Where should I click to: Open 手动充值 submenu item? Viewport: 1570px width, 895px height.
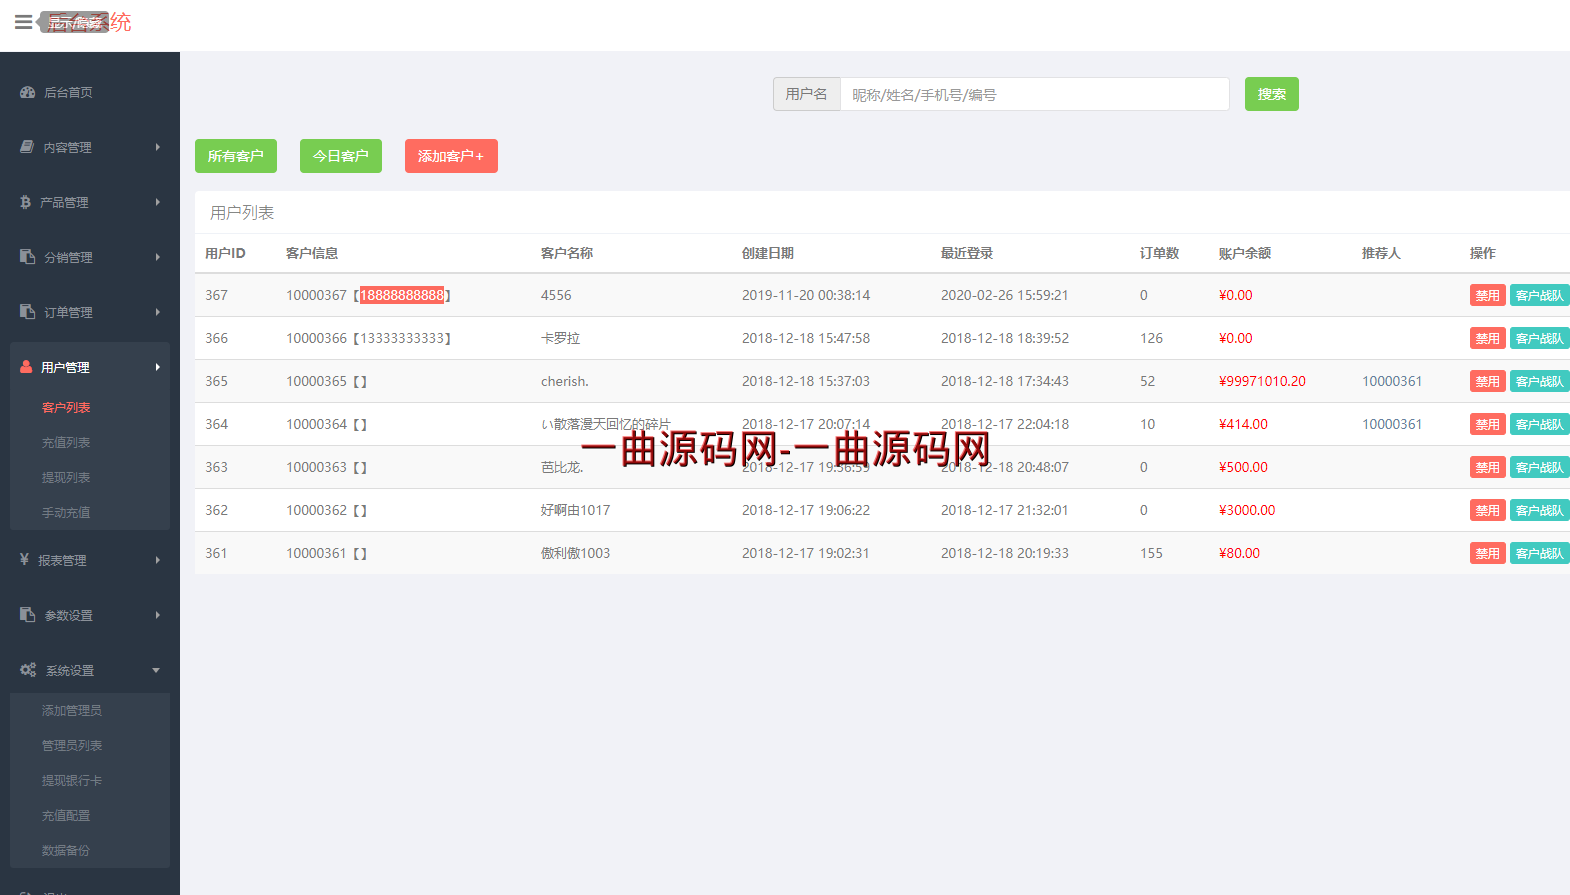click(66, 512)
